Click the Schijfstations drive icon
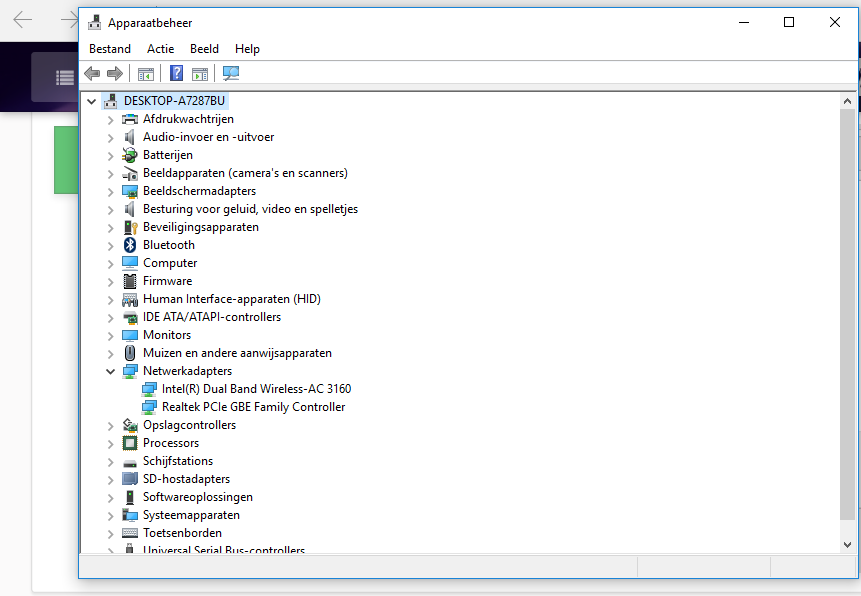Image resolution: width=861 pixels, height=596 pixels. [x=130, y=463]
